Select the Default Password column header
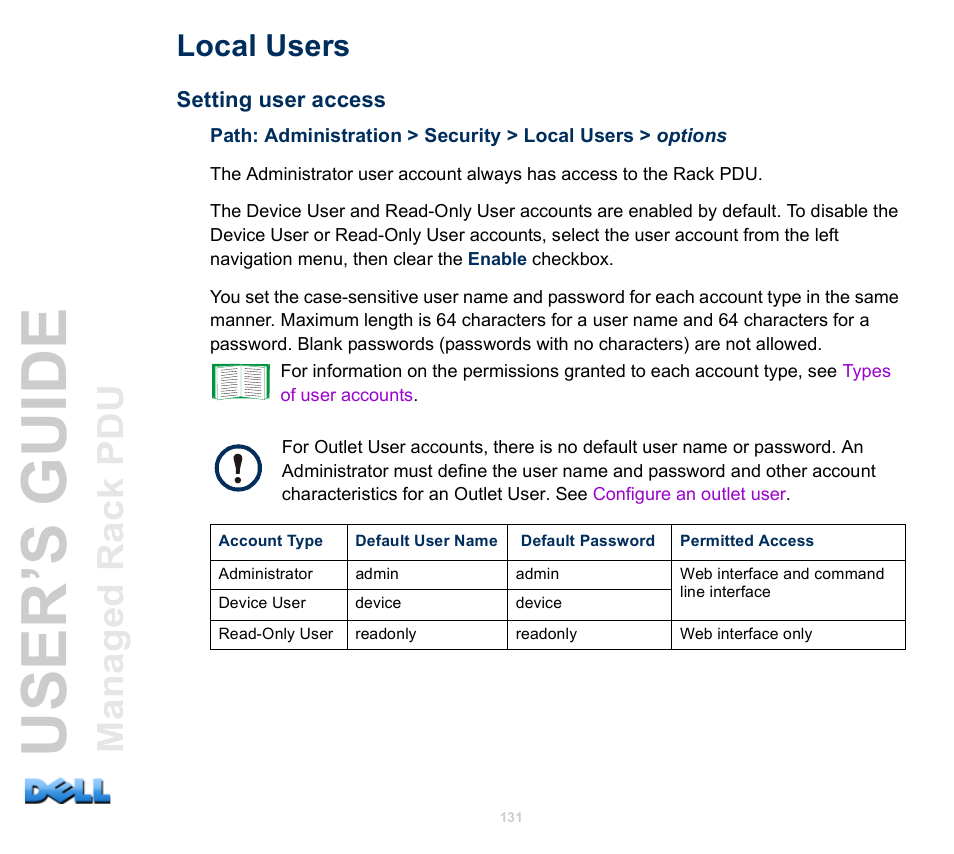Viewport: 954px width, 854px height. (587, 541)
